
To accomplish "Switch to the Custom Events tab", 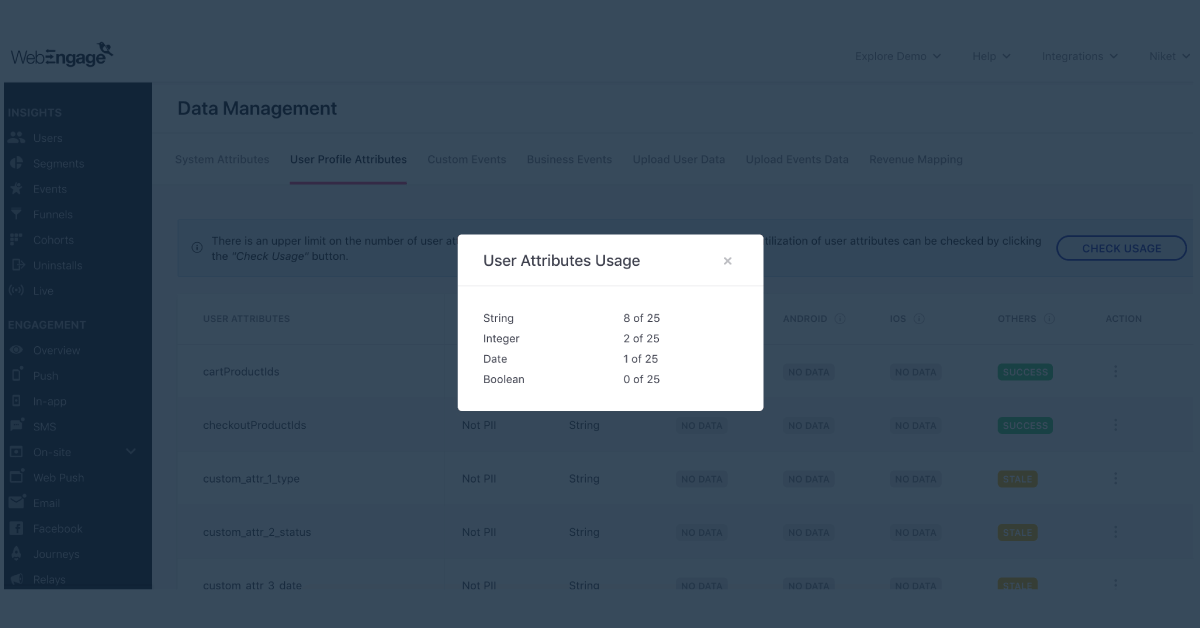I will pos(466,160).
